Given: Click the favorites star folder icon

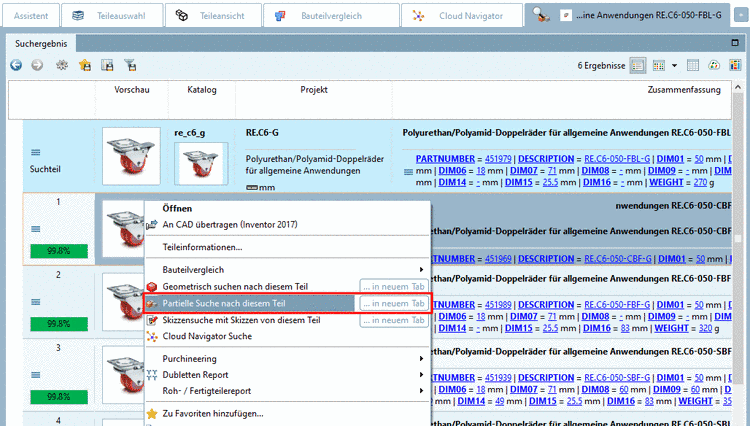Looking at the screenshot, I should coord(85,65).
